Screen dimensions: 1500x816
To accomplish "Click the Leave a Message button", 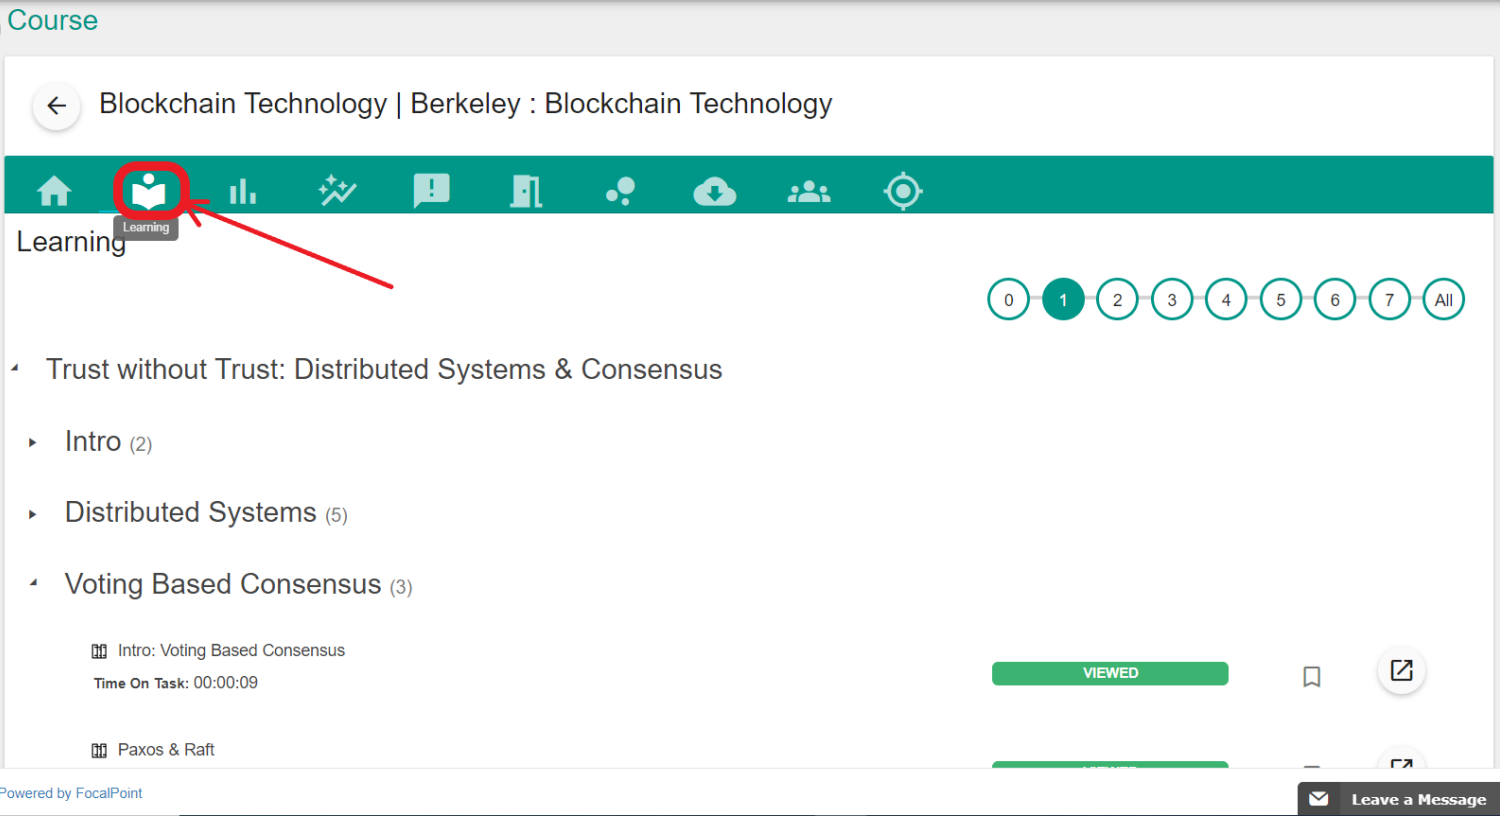I will coord(1398,799).
